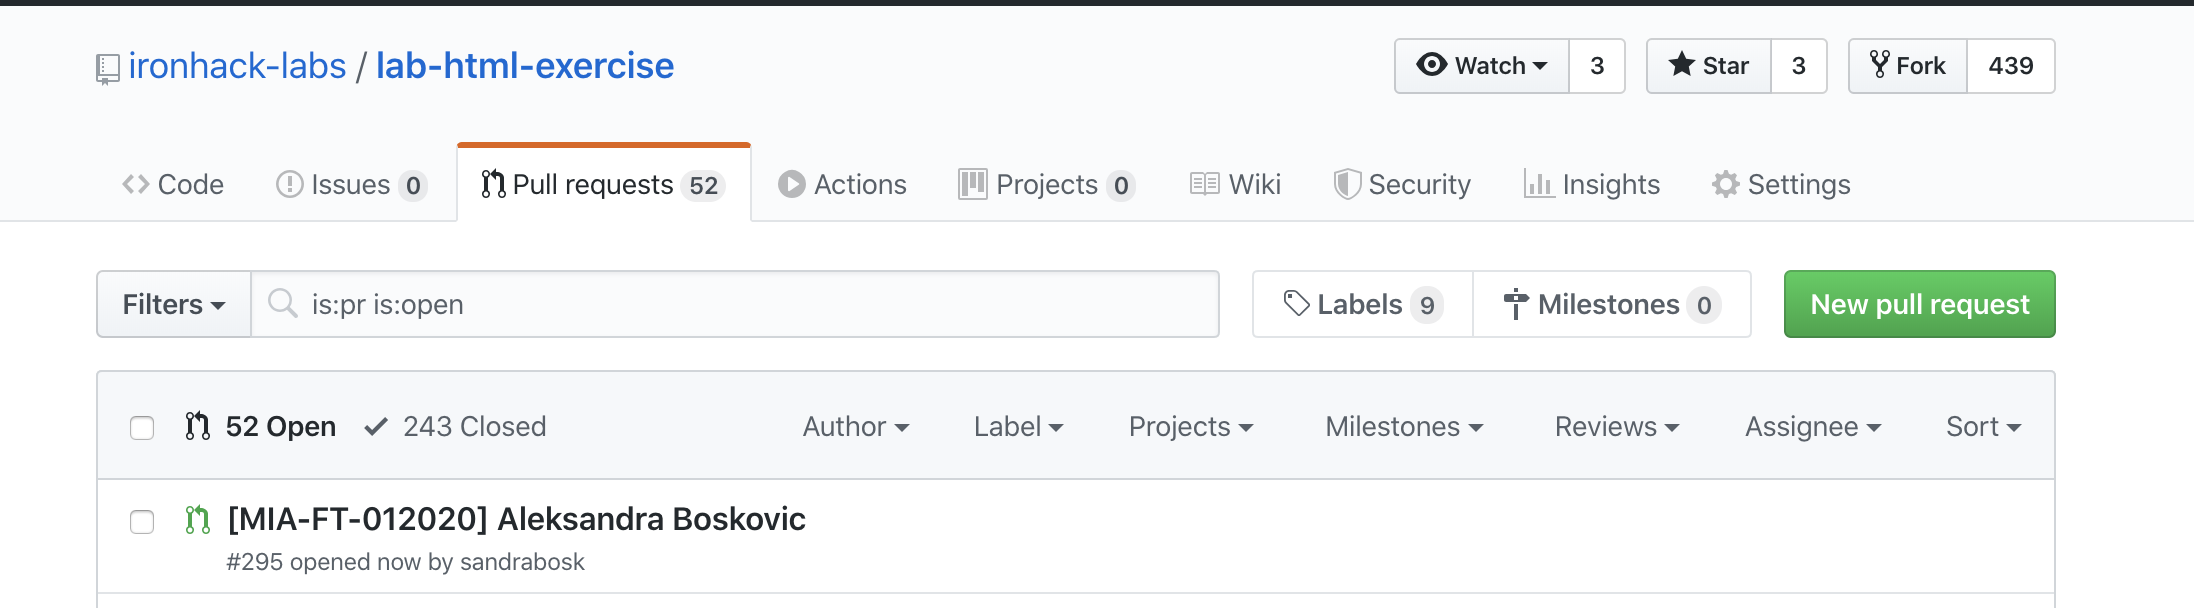
Task: Click the Issues exclamation icon
Action: click(x=289, y=185)
